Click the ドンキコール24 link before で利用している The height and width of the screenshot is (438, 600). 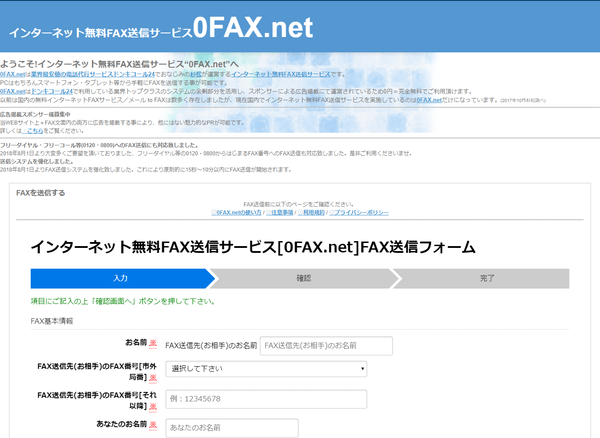coord(52,91)
